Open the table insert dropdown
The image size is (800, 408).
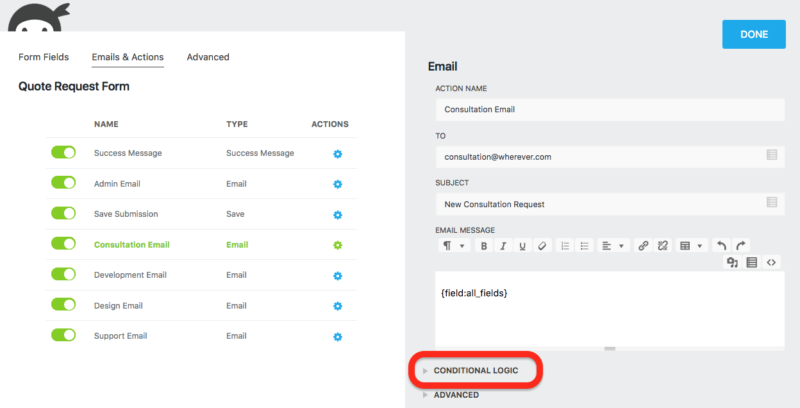click(691, 246)
